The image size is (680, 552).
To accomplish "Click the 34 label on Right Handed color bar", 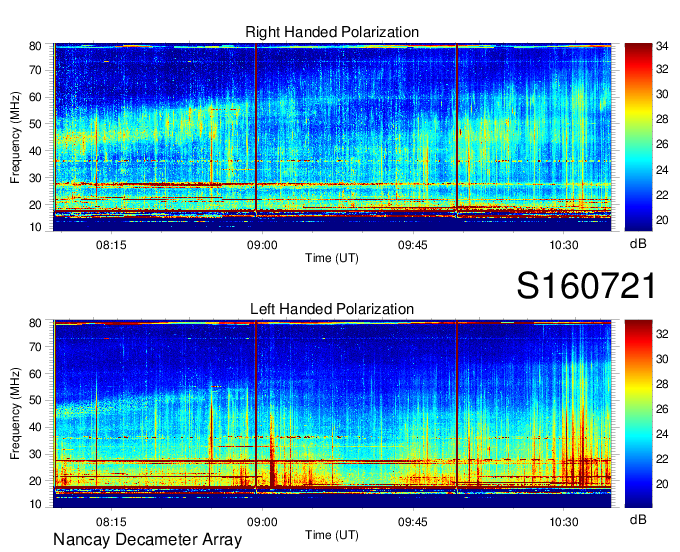I will tap(662, 46).
